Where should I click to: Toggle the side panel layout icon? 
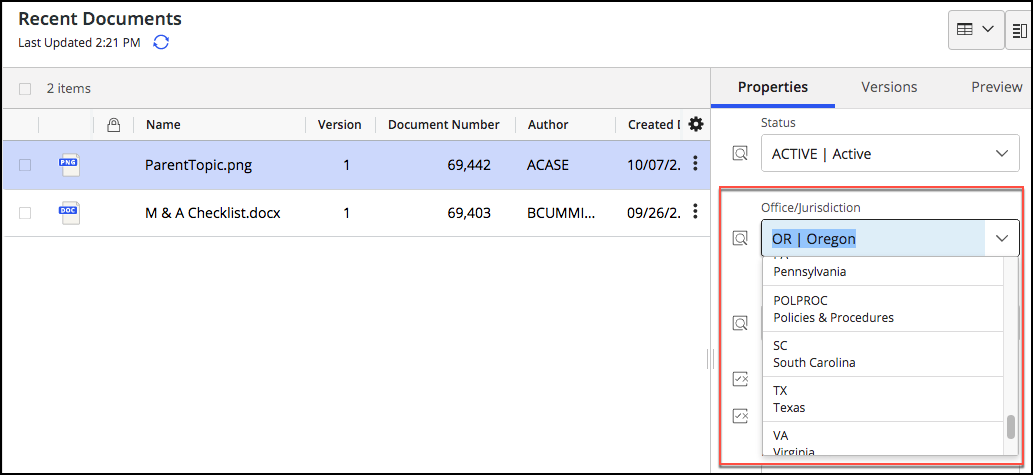click(1020, 31)
